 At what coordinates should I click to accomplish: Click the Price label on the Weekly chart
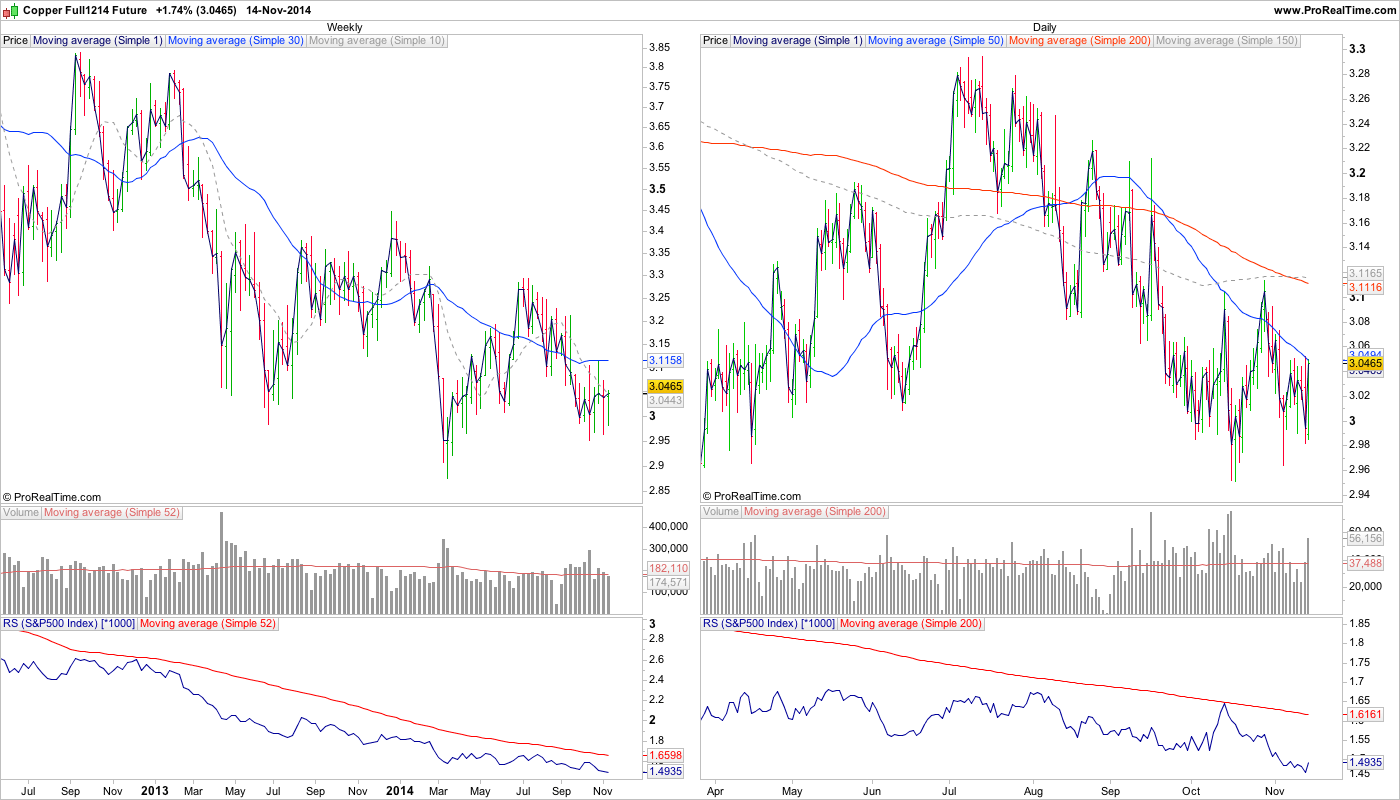pyautogui.click(x=16, y=41)
